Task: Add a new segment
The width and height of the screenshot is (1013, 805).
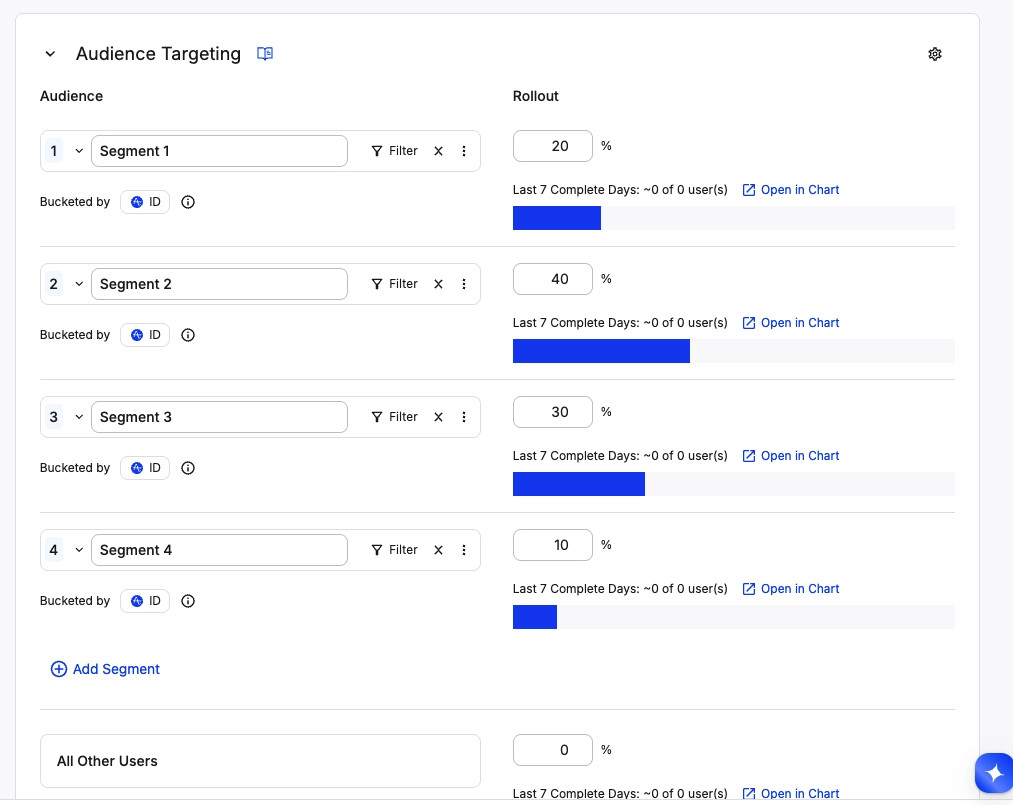Action: tap(105, 669)
